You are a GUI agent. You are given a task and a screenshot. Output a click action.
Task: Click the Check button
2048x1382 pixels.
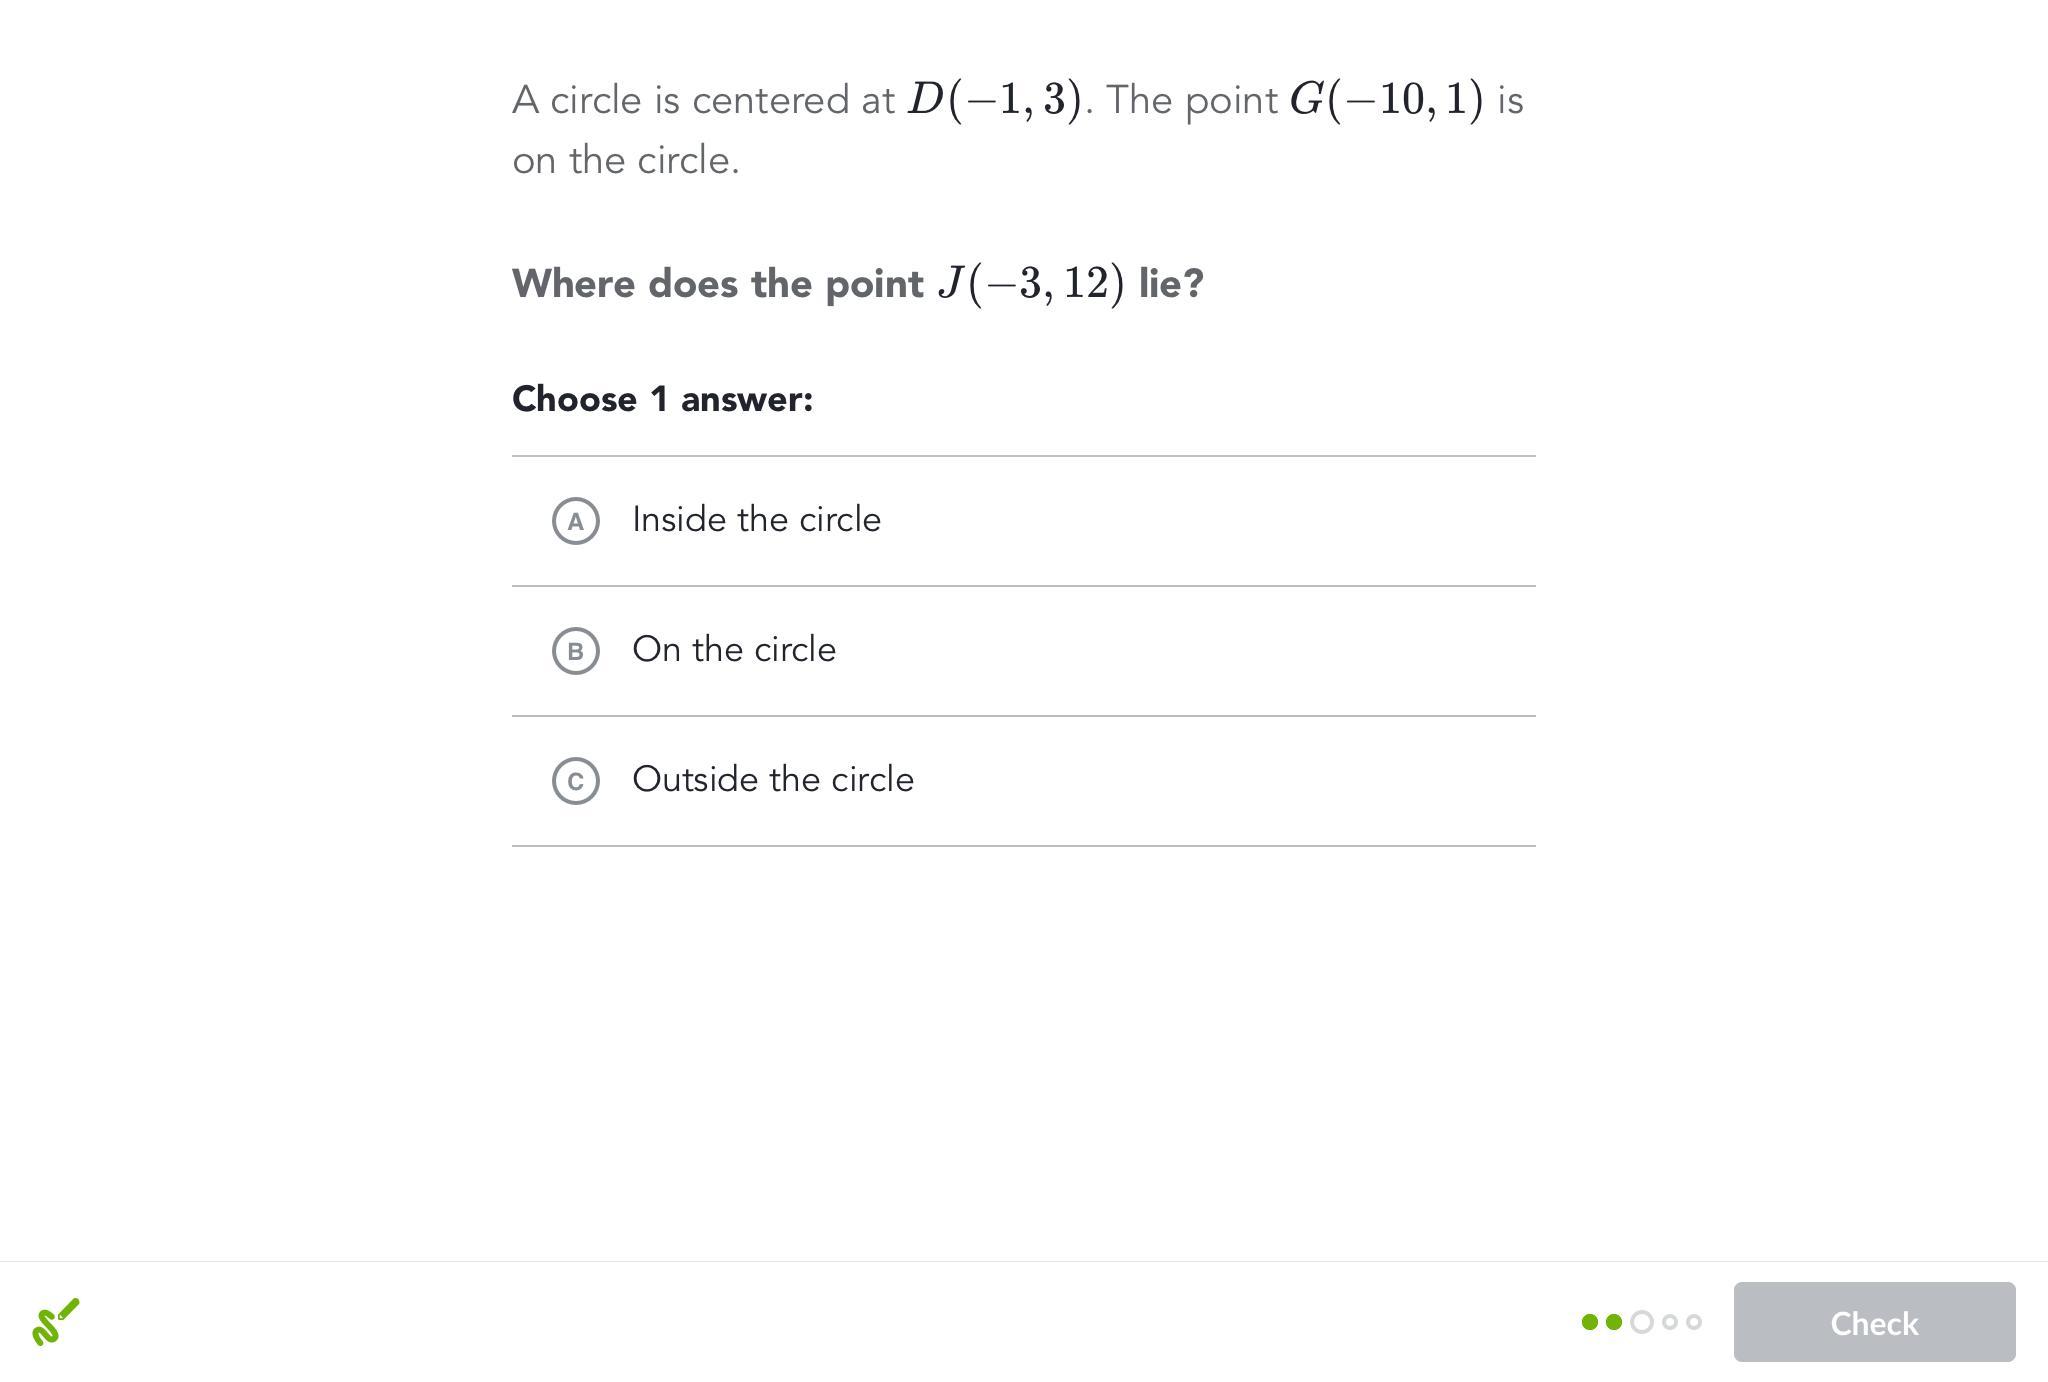(x=1874, y=1322)
